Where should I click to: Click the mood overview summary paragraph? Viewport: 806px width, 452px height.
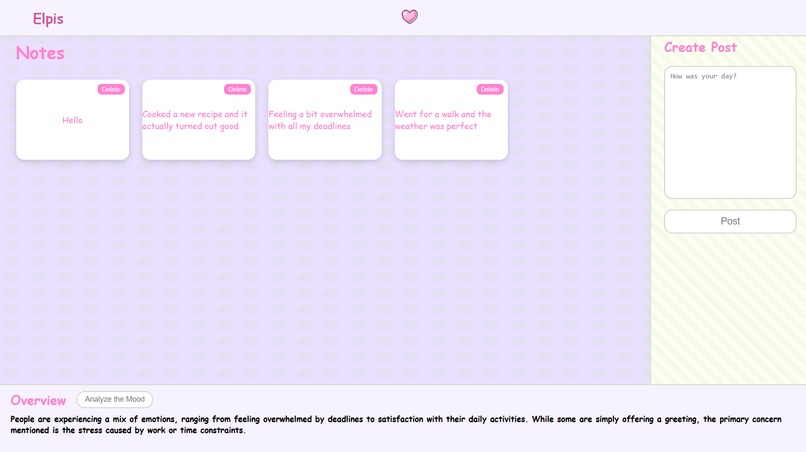(396, 425)
